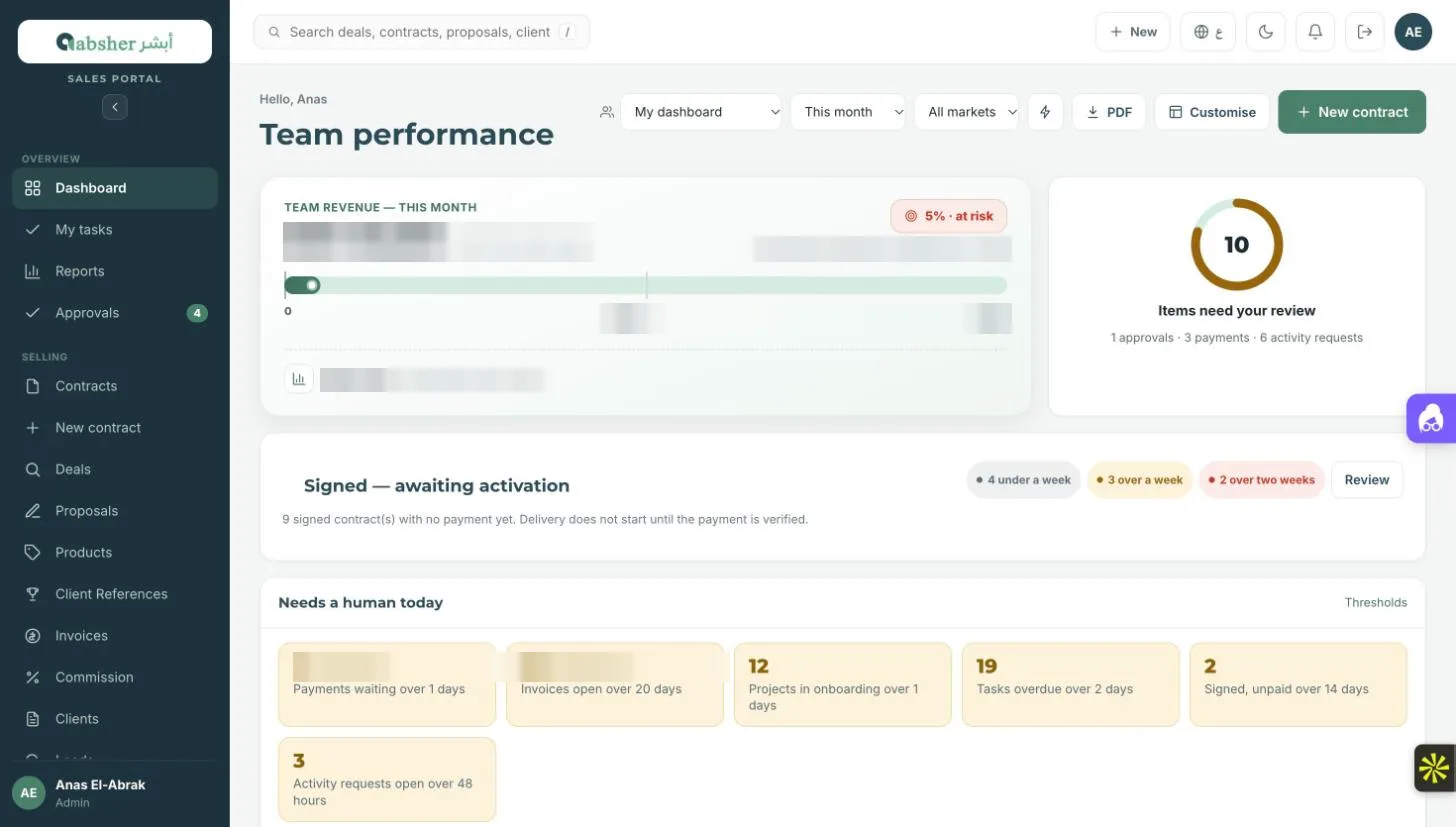Open the purple assistant widget

(1431, 419)
